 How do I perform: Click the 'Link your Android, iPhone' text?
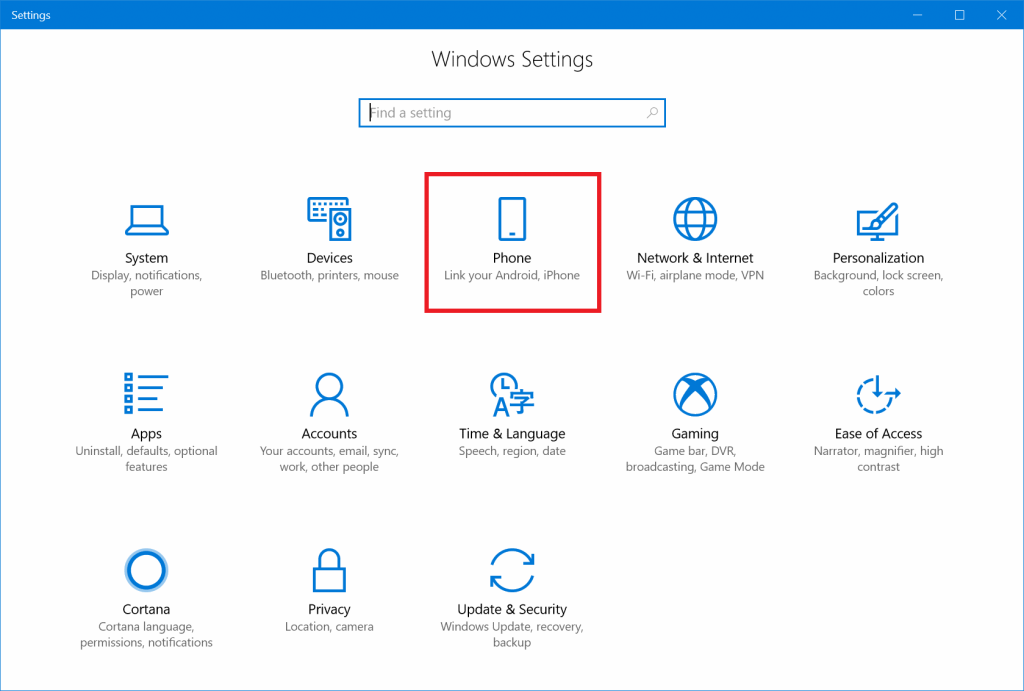512,275
